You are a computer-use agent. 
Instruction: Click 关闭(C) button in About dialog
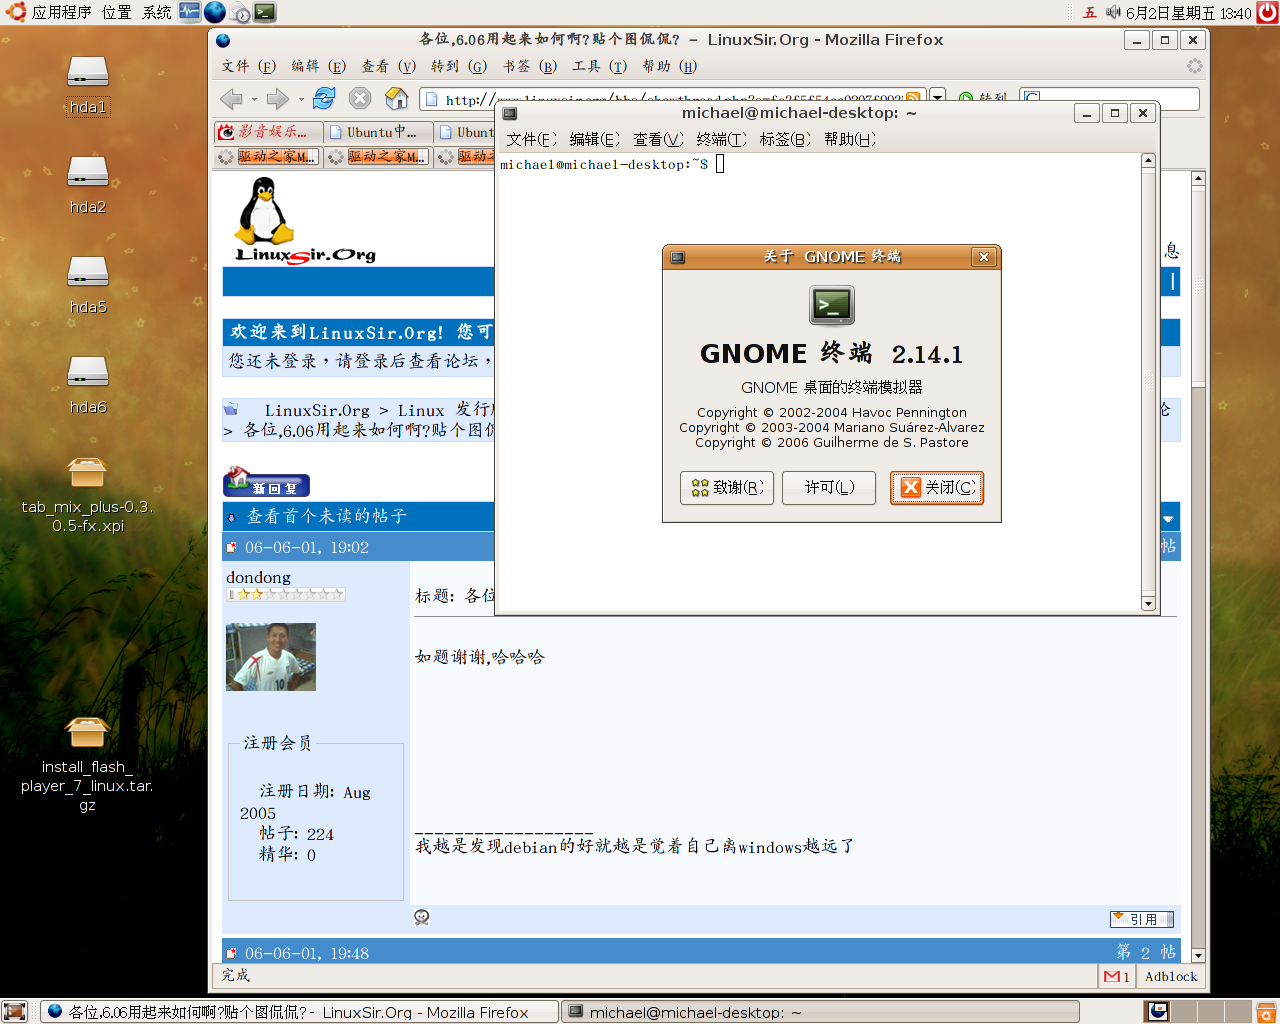937,488
